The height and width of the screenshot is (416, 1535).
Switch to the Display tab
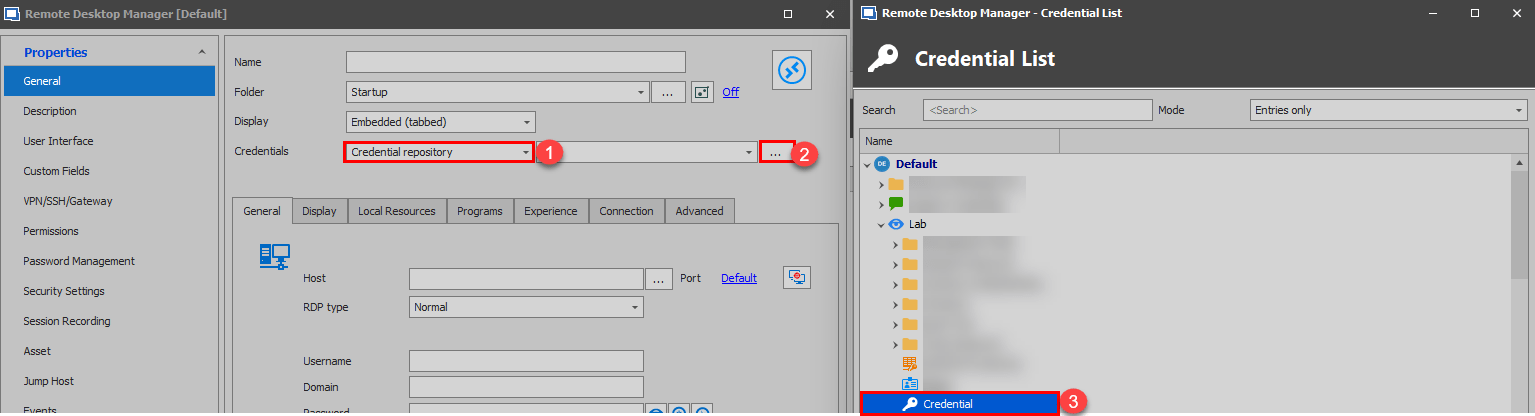click(x=319, y=211)
